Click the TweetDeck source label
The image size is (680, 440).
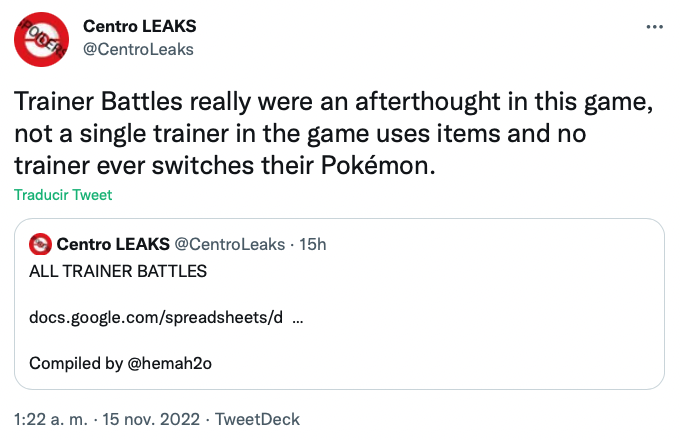click(x=258, y=419)
